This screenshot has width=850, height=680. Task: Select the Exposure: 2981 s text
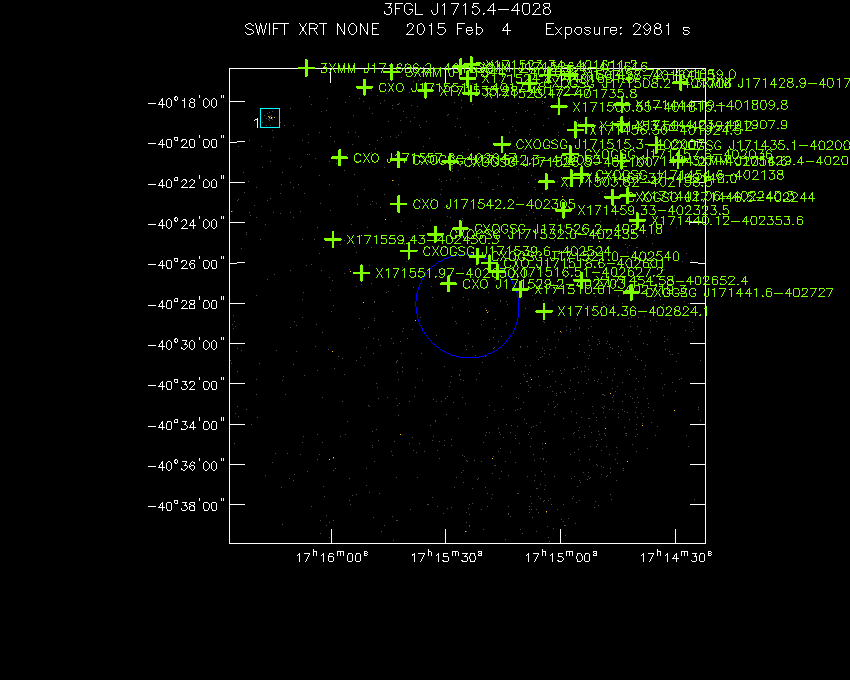pyautogui.click(x=617, y=29)
